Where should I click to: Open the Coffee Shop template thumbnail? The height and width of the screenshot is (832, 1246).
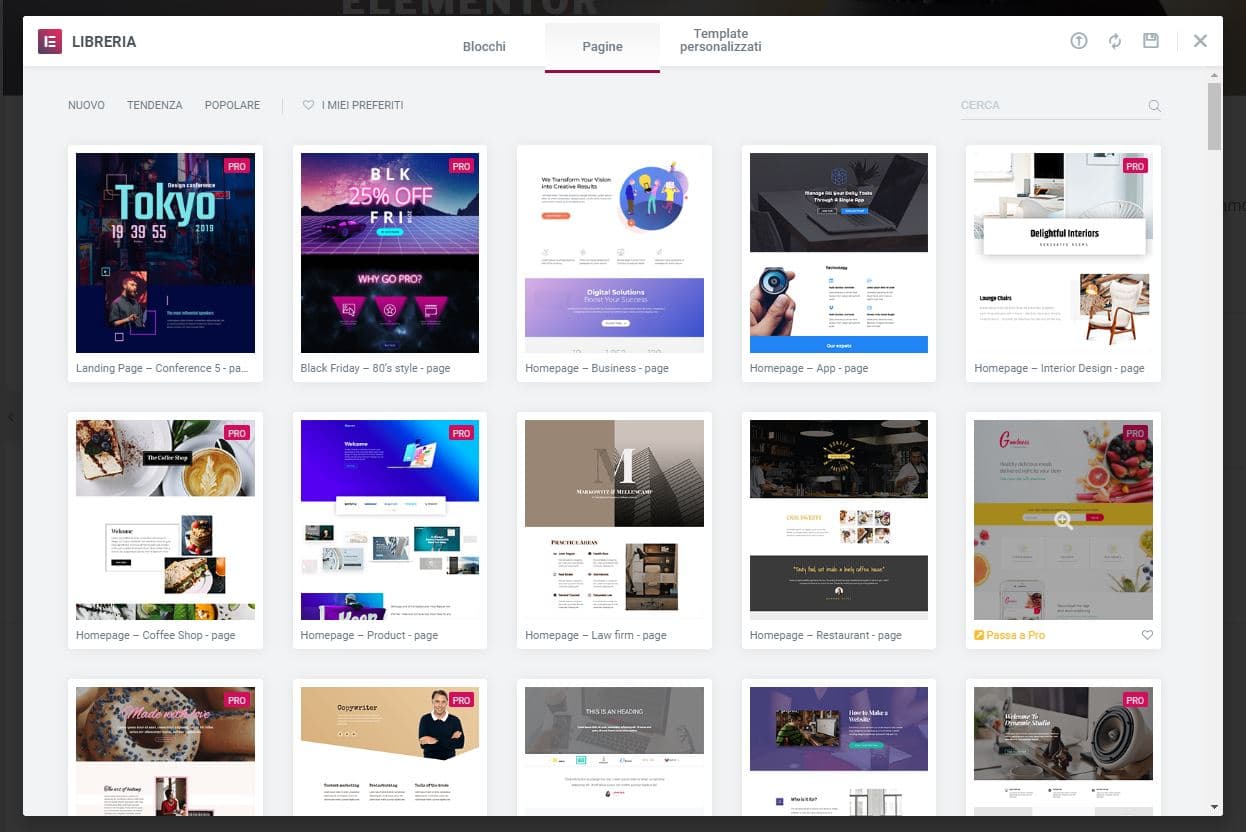pyautogui.click(x=165, y=520)
